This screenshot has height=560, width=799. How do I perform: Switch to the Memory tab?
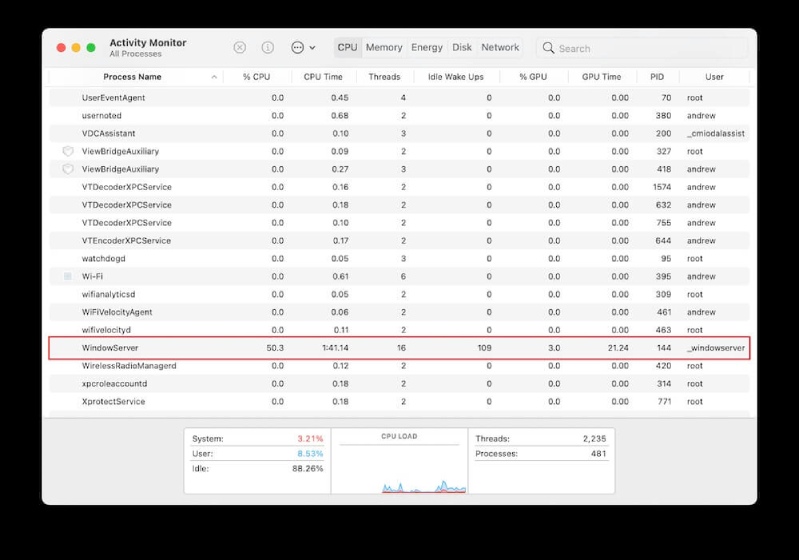coord(384,47)
